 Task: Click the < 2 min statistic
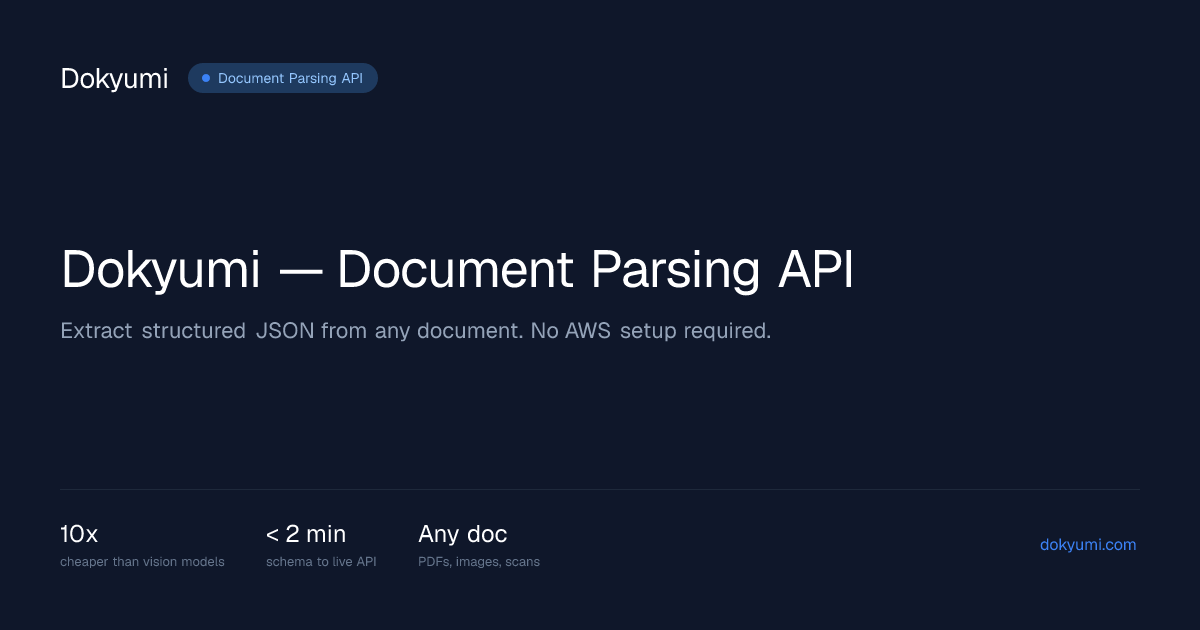tap(306, 534)
